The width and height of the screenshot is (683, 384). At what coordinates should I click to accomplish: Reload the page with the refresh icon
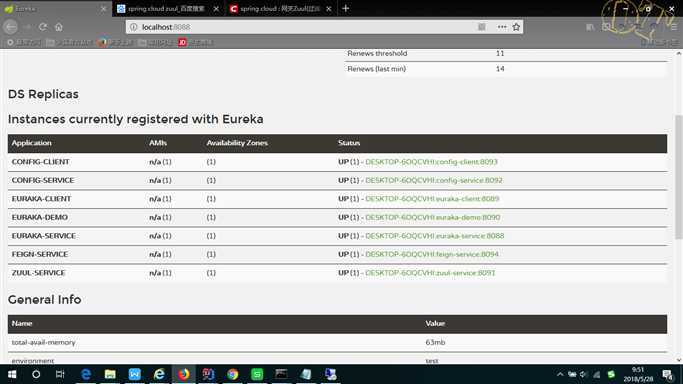[x=43, y=27]
